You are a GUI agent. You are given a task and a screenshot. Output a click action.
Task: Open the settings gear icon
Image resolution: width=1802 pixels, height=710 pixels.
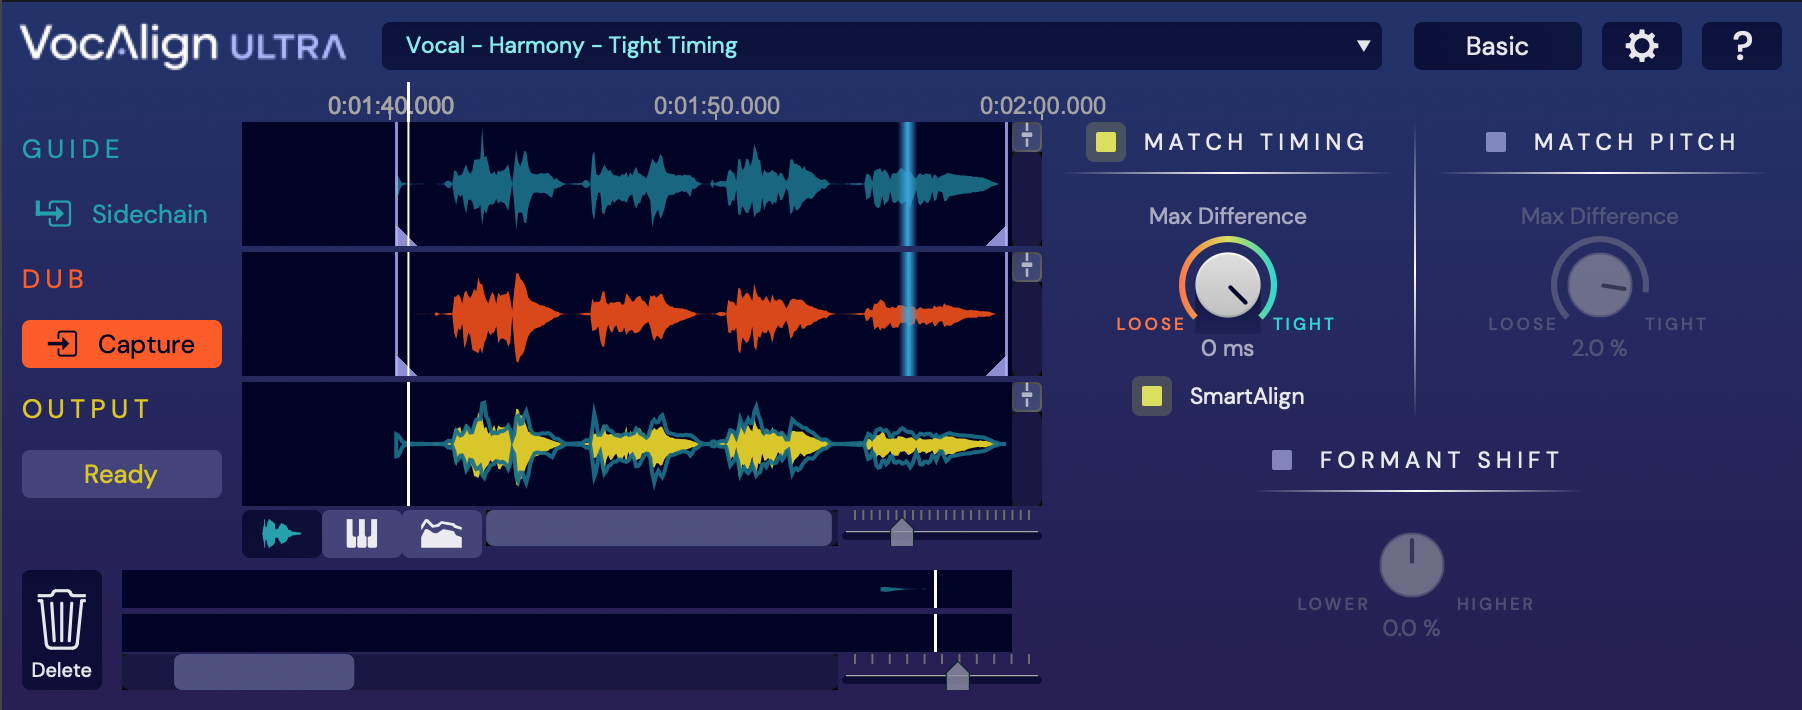click(x=1641, y=46)
